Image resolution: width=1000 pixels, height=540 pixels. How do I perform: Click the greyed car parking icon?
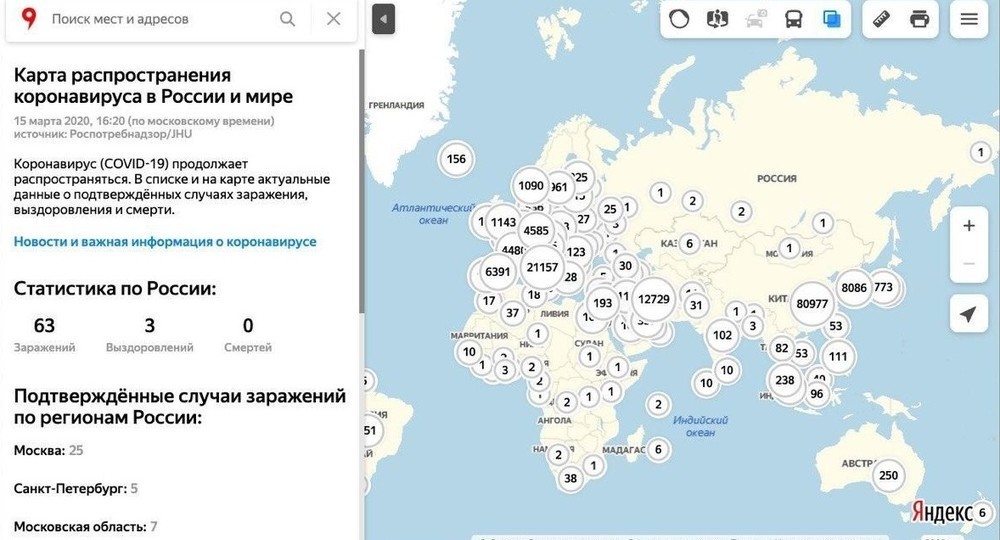[x=756, y=19]
